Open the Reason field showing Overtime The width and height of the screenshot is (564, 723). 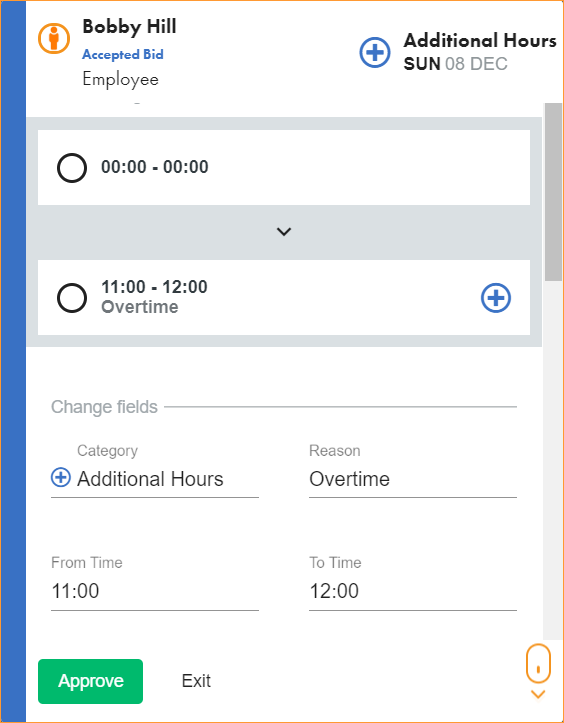coord(413,480)
